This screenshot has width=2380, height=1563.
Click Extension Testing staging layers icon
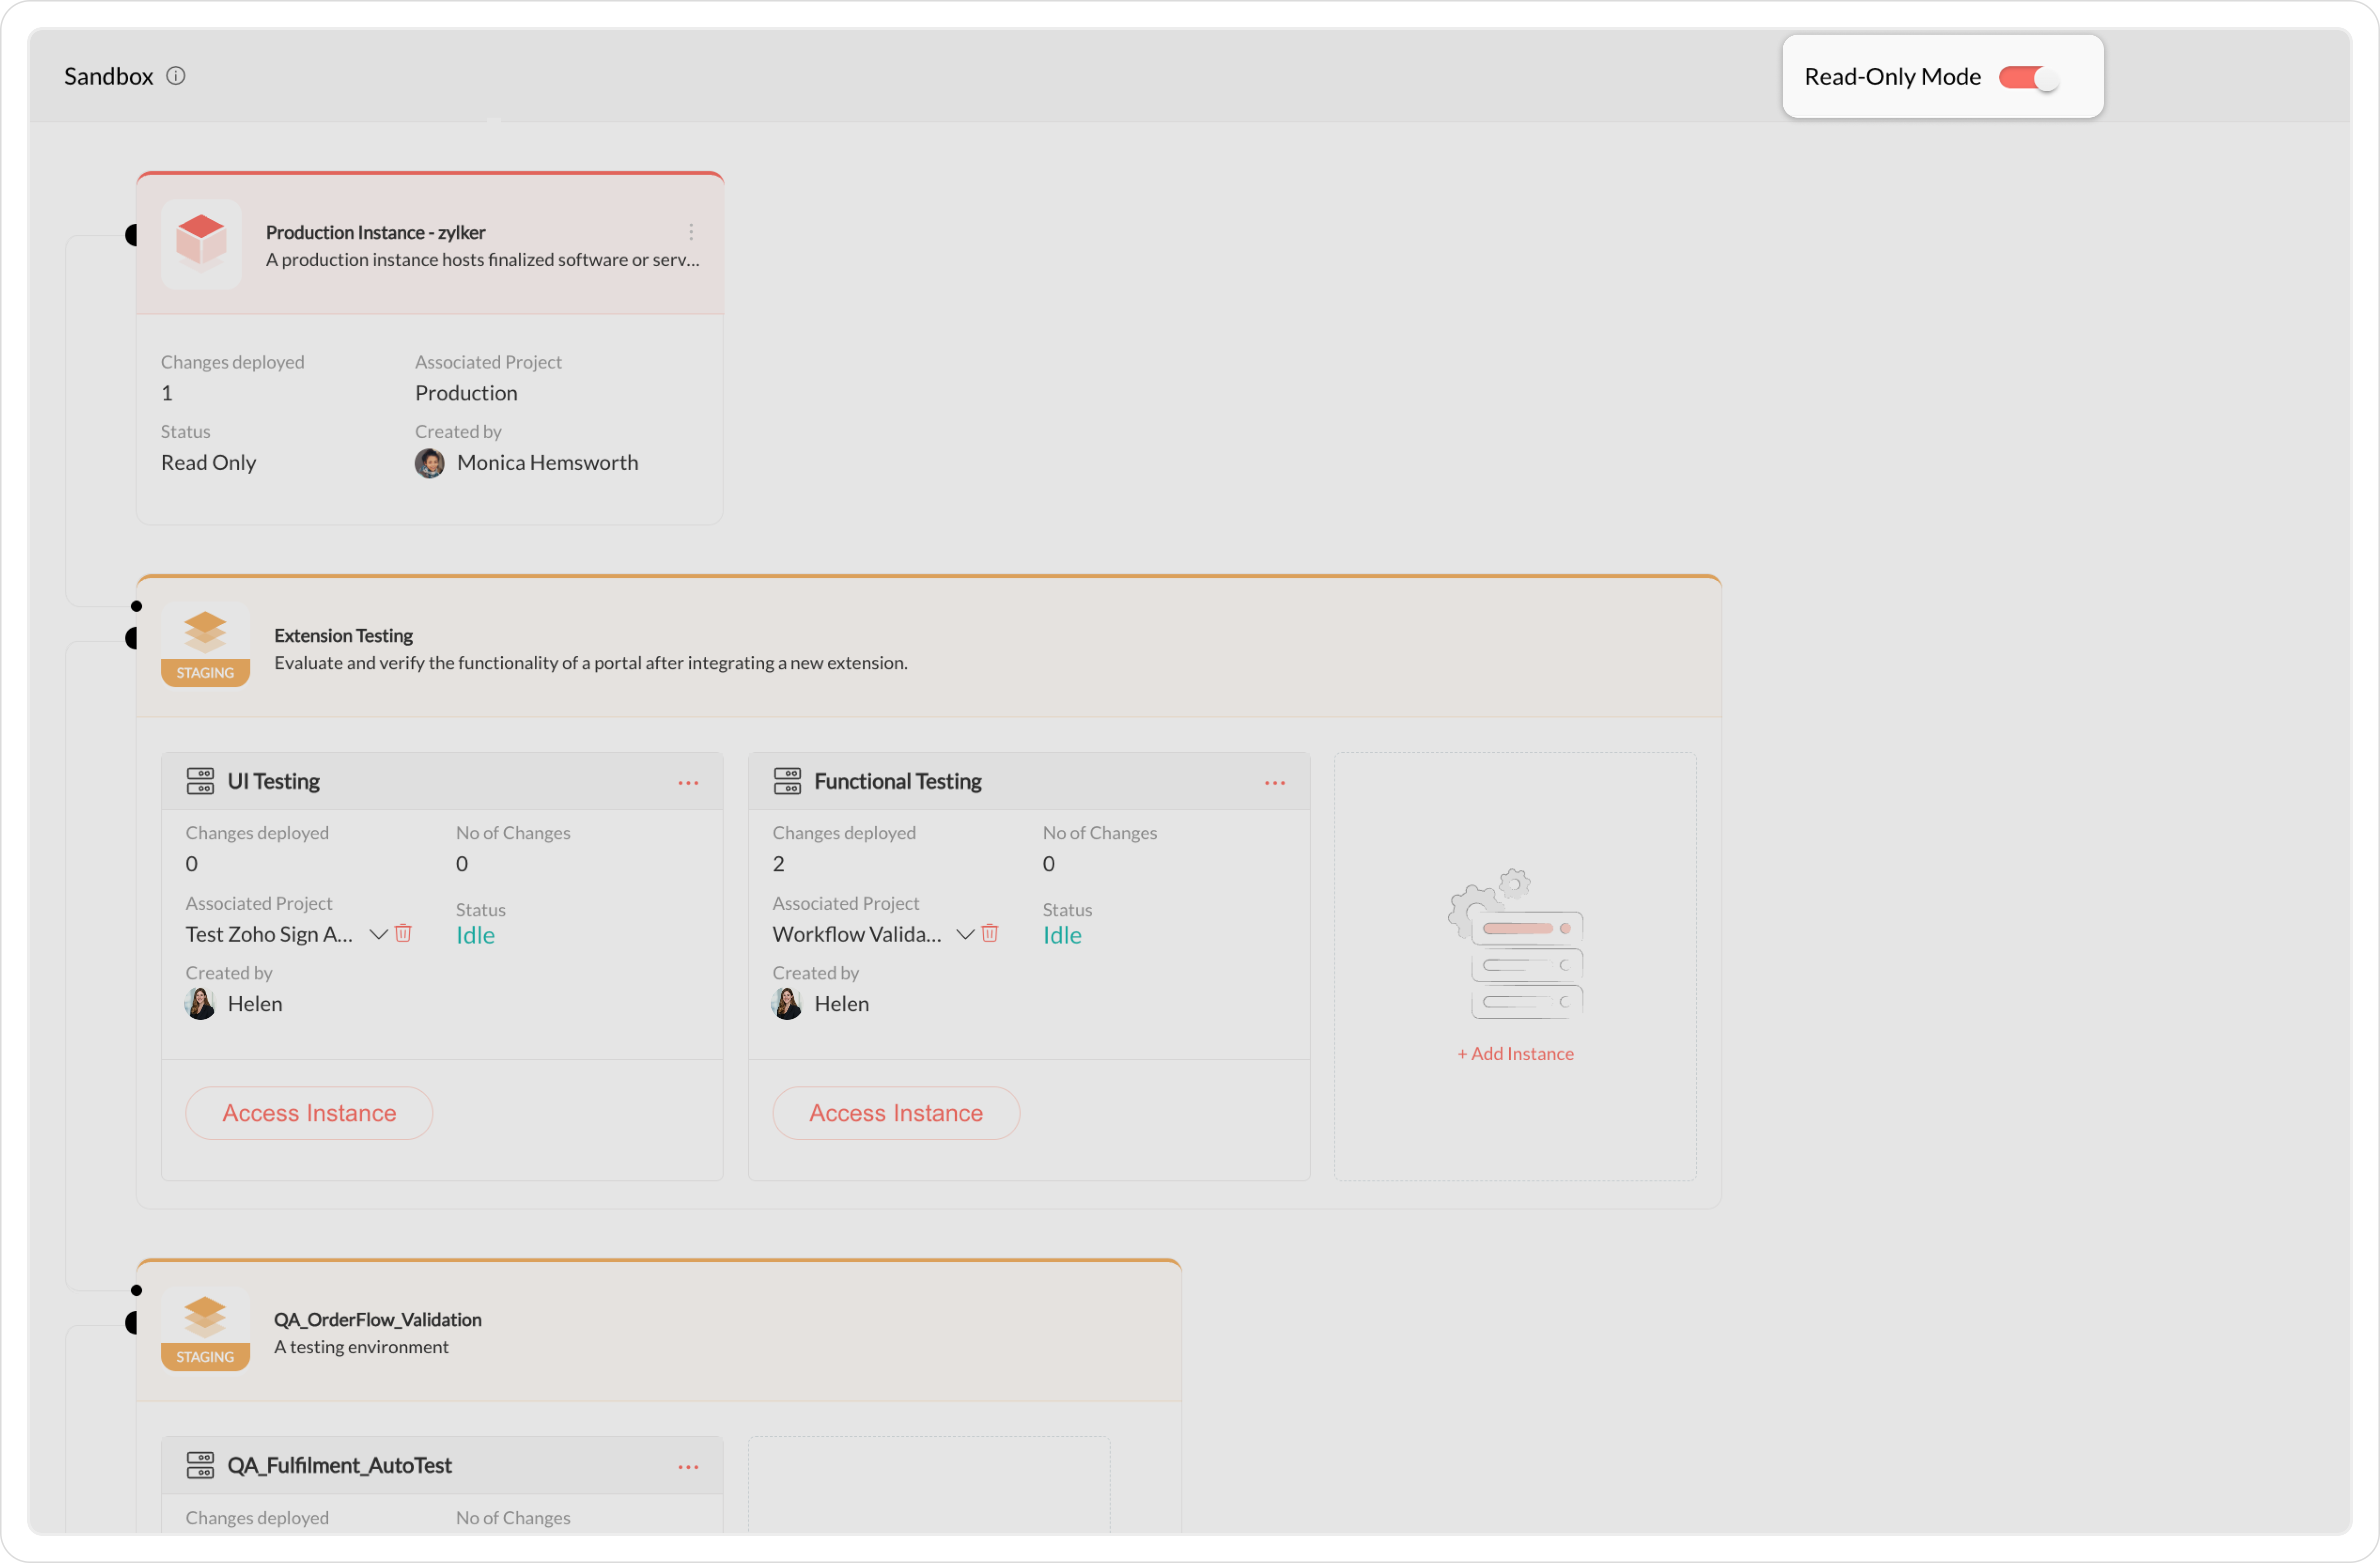pos(205,632)
